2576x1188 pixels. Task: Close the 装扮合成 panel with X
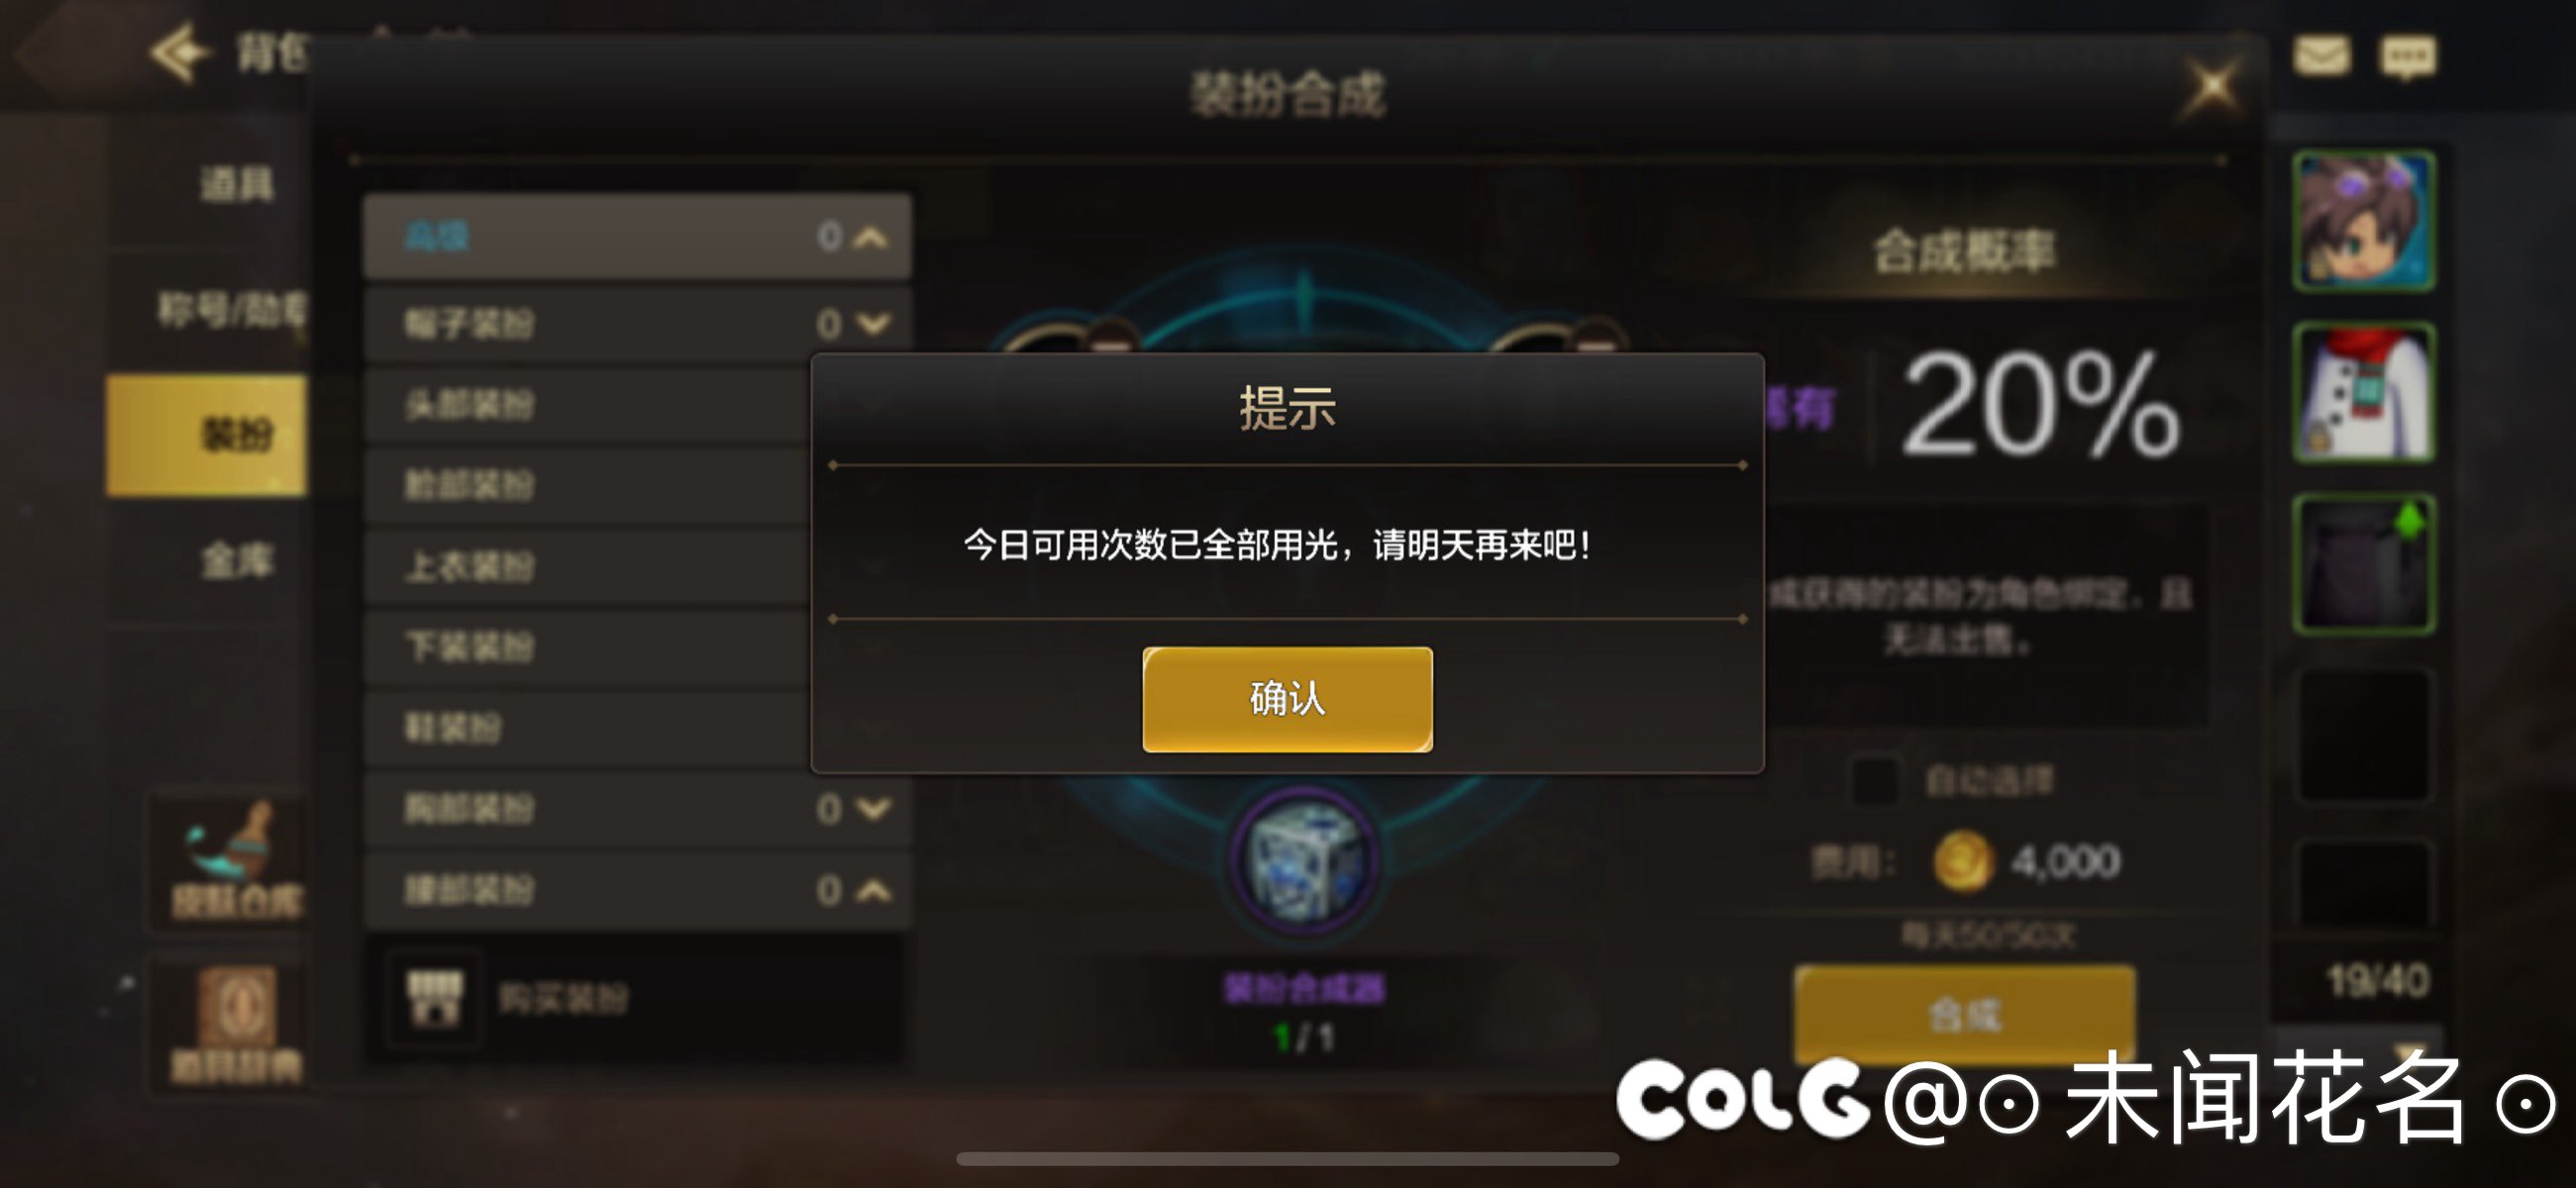point(2211,87)
